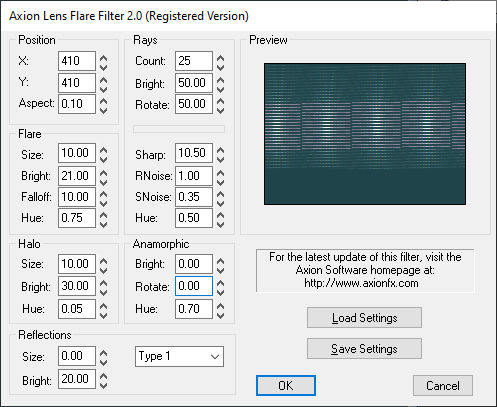Increase Flare Size with up arrow

coord(104,150)
